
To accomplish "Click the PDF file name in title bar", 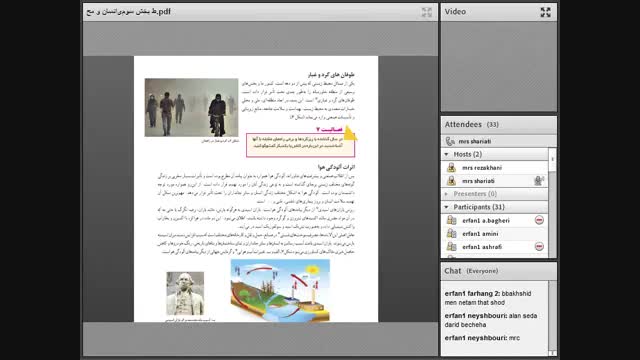I will pyautogui.click(x=128, y=12).
